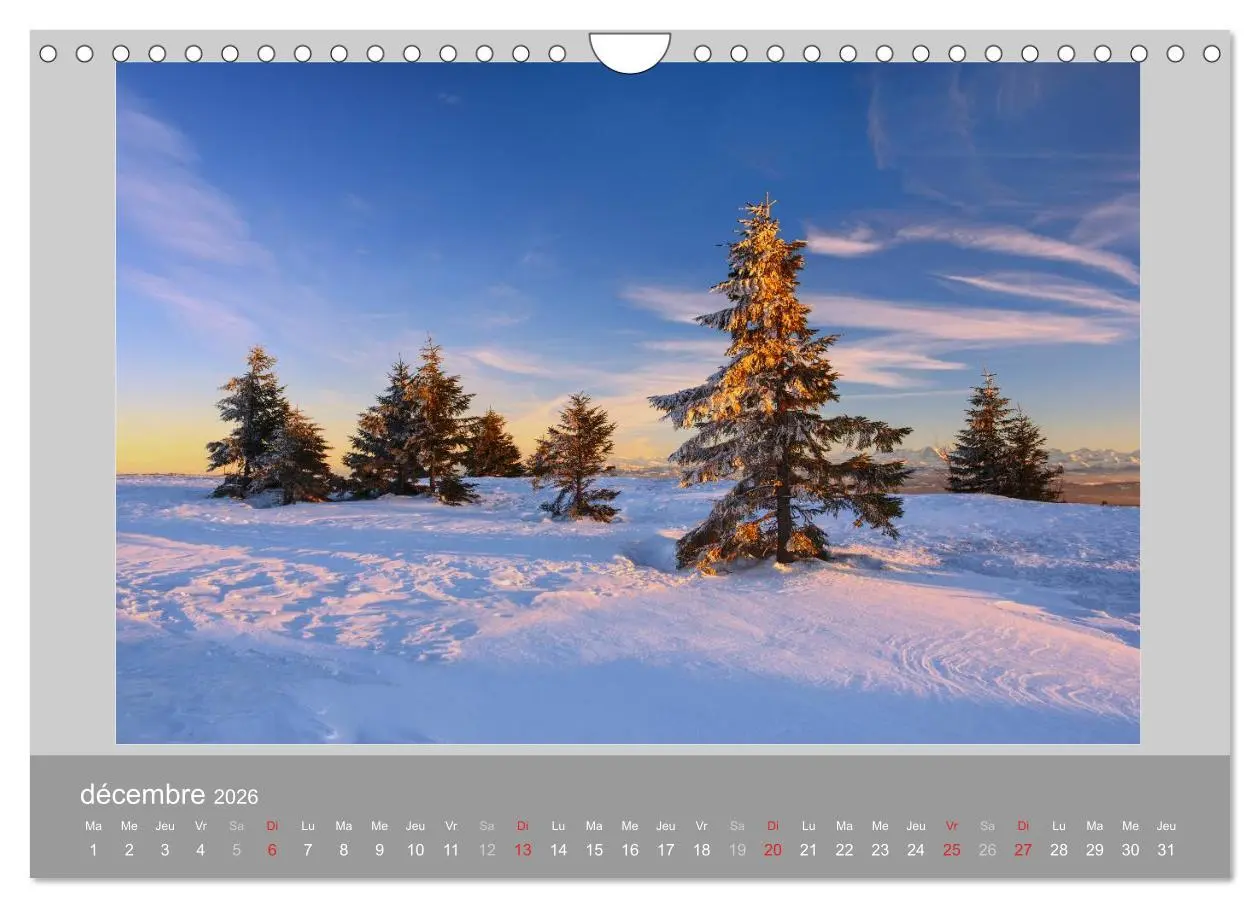
Task: Click the greyed date 26
Action: coord(987,849)
